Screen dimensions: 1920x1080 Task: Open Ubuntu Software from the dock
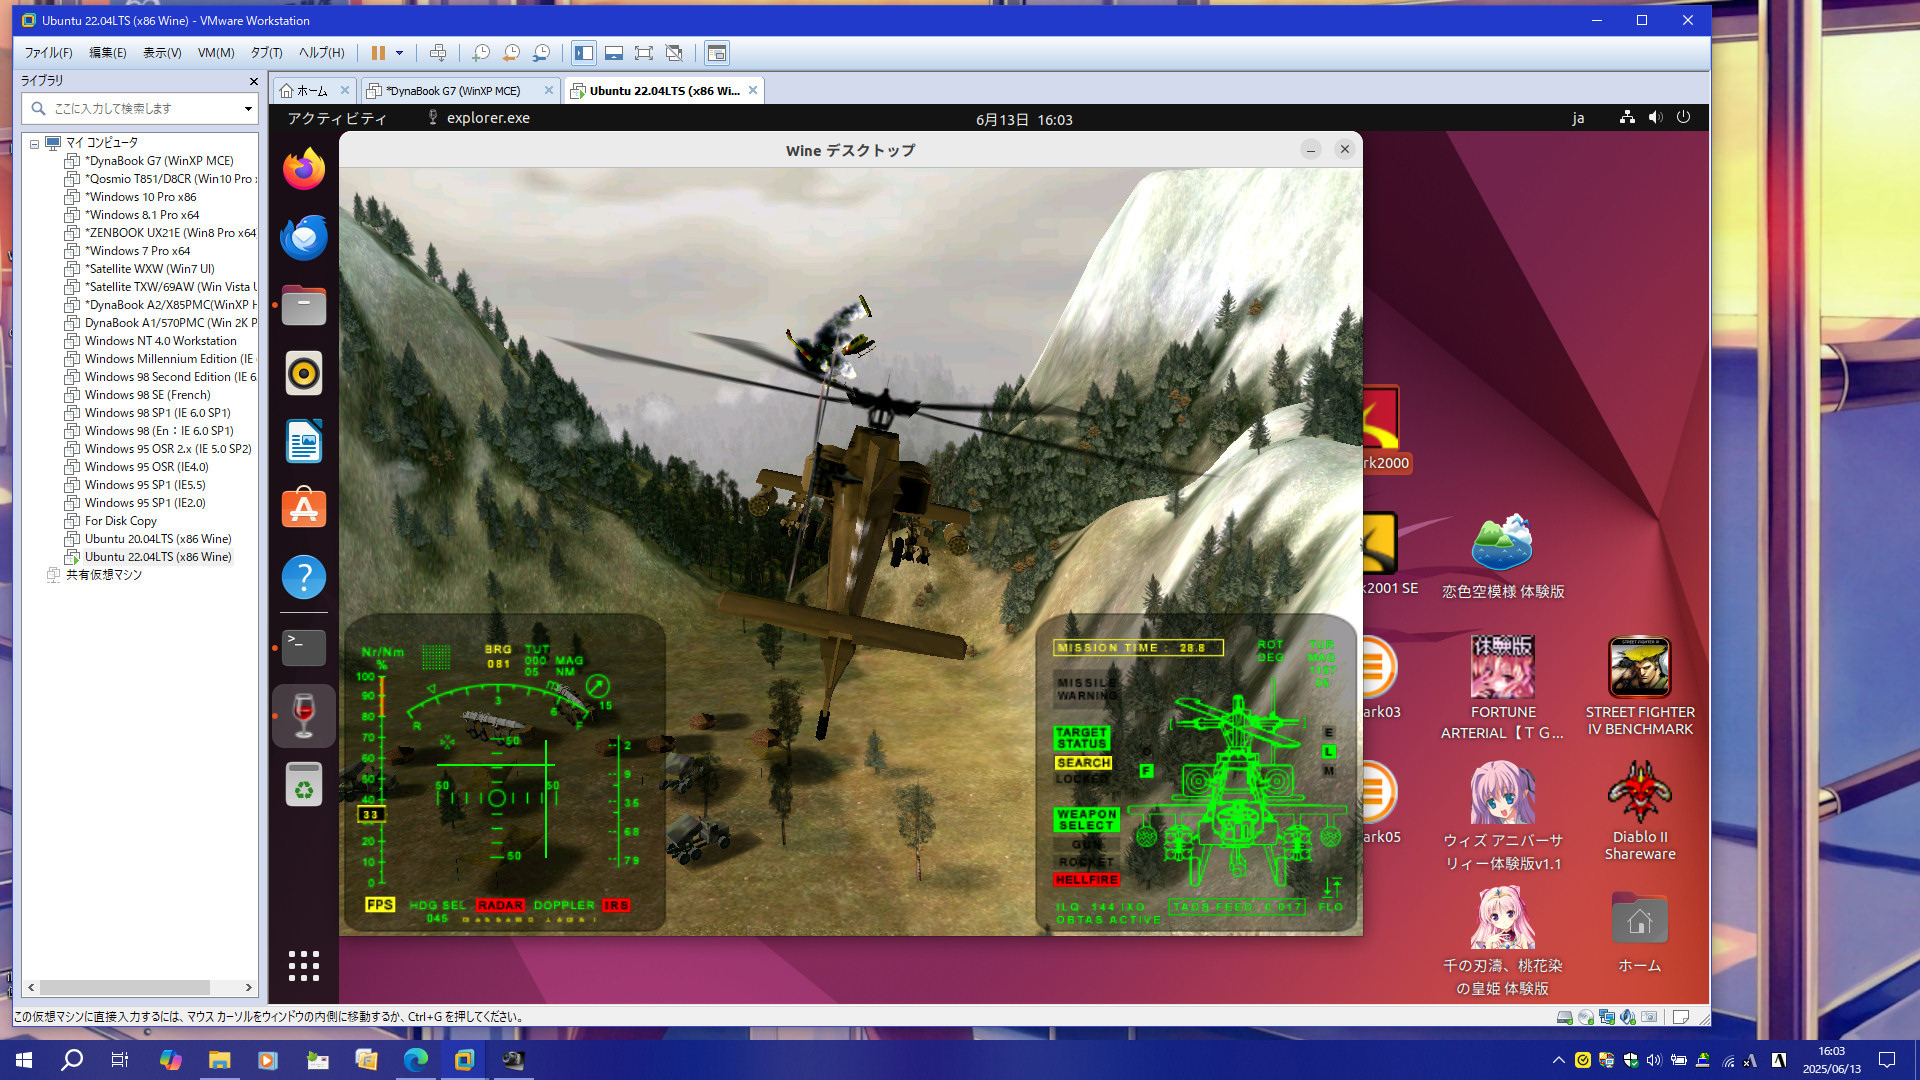(304, 509)
